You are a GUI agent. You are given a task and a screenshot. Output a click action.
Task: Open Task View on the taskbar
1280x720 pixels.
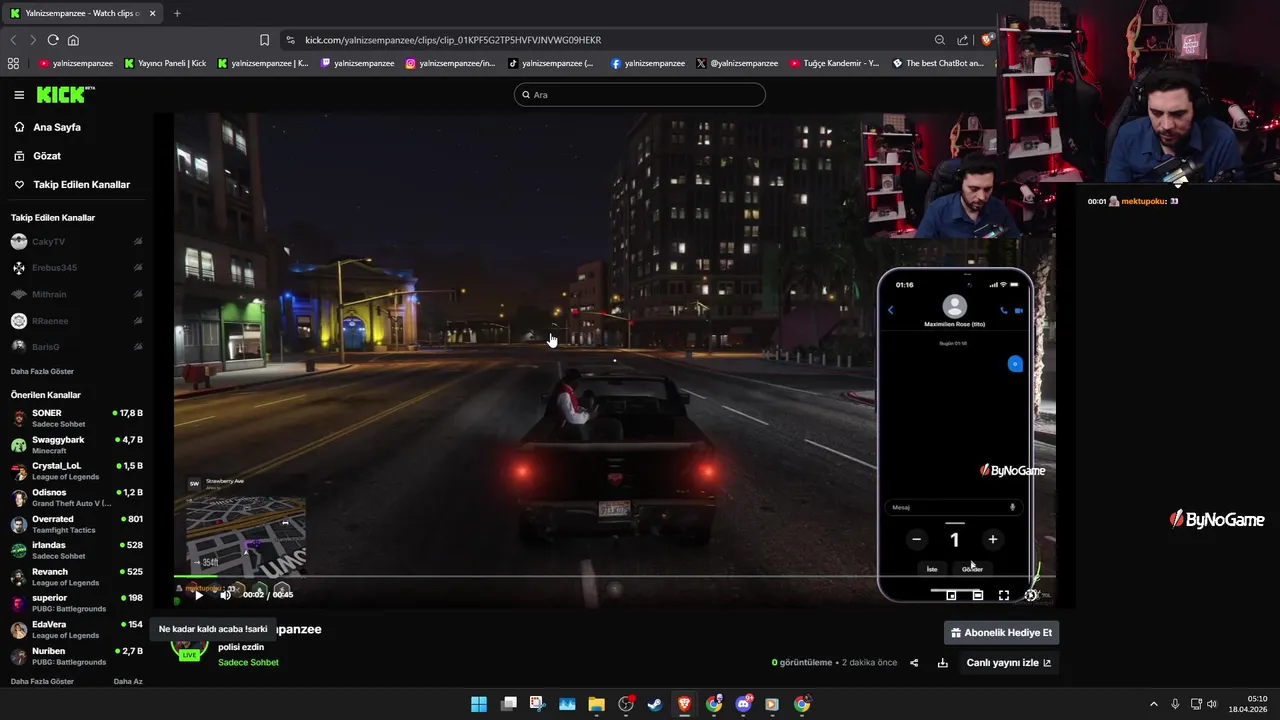click(x=508, y=704)
